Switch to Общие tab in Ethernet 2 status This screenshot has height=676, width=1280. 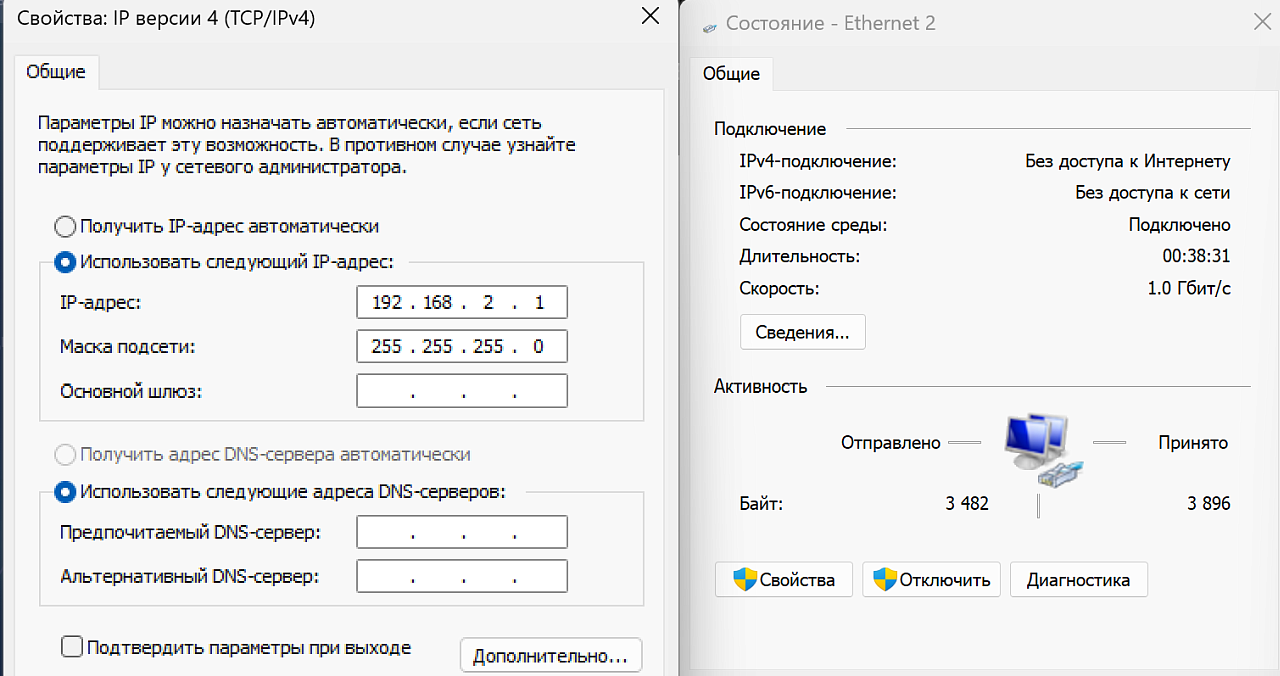coord(730,74)
